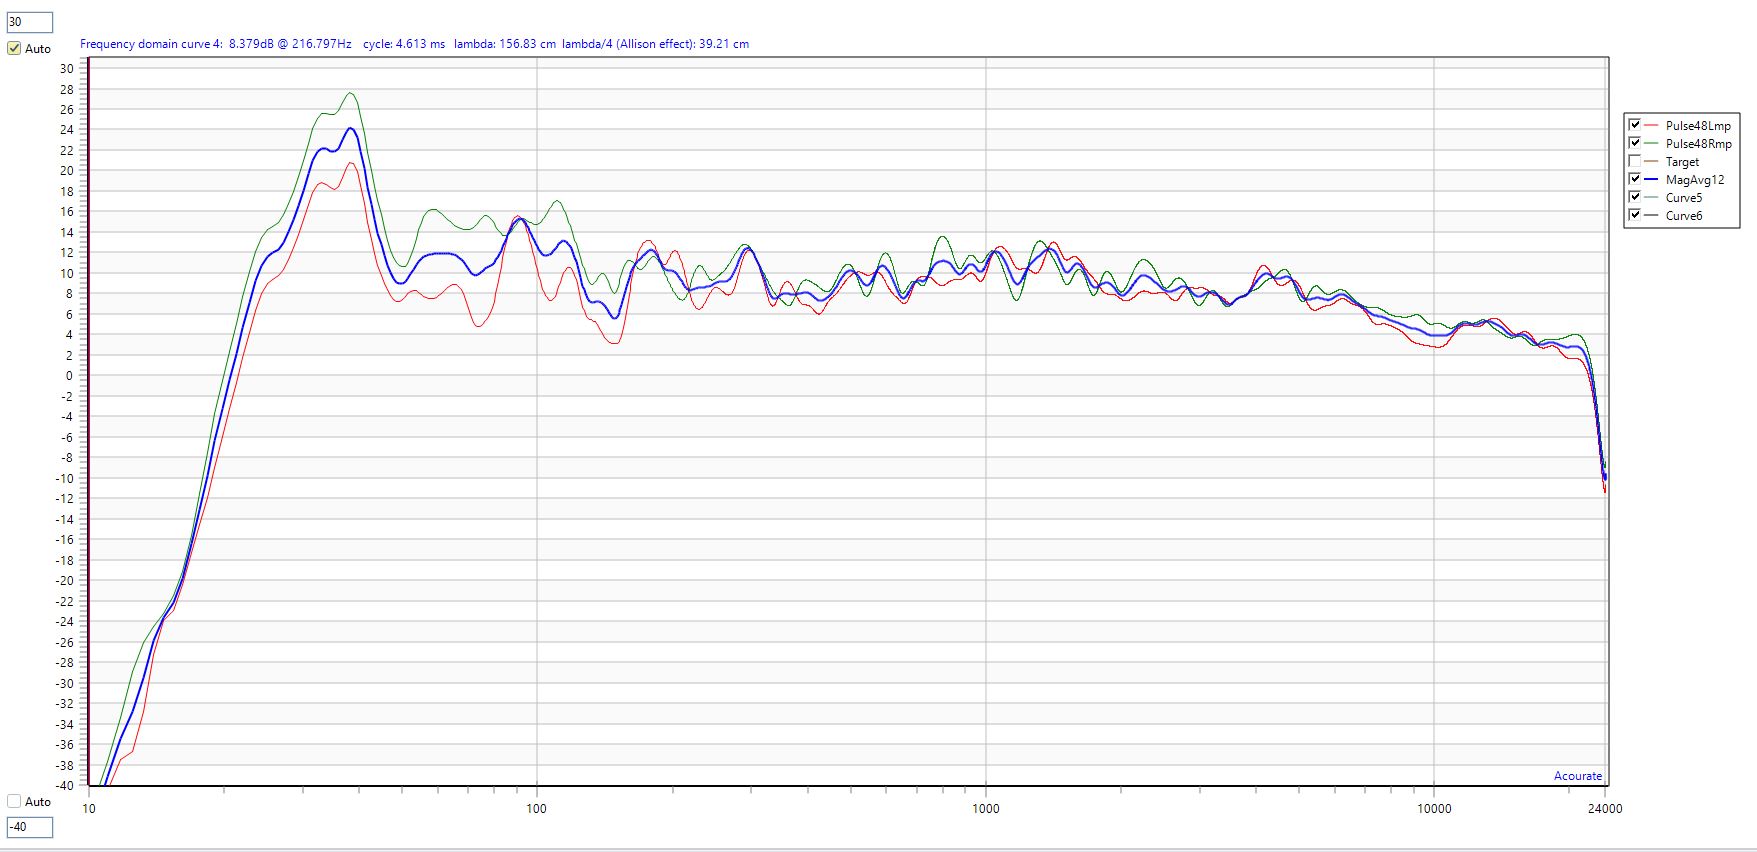The width and height of the screenshot is (1757, 852).
Task: Click the 10000 frequency axis label
Action: [1434, 808]
